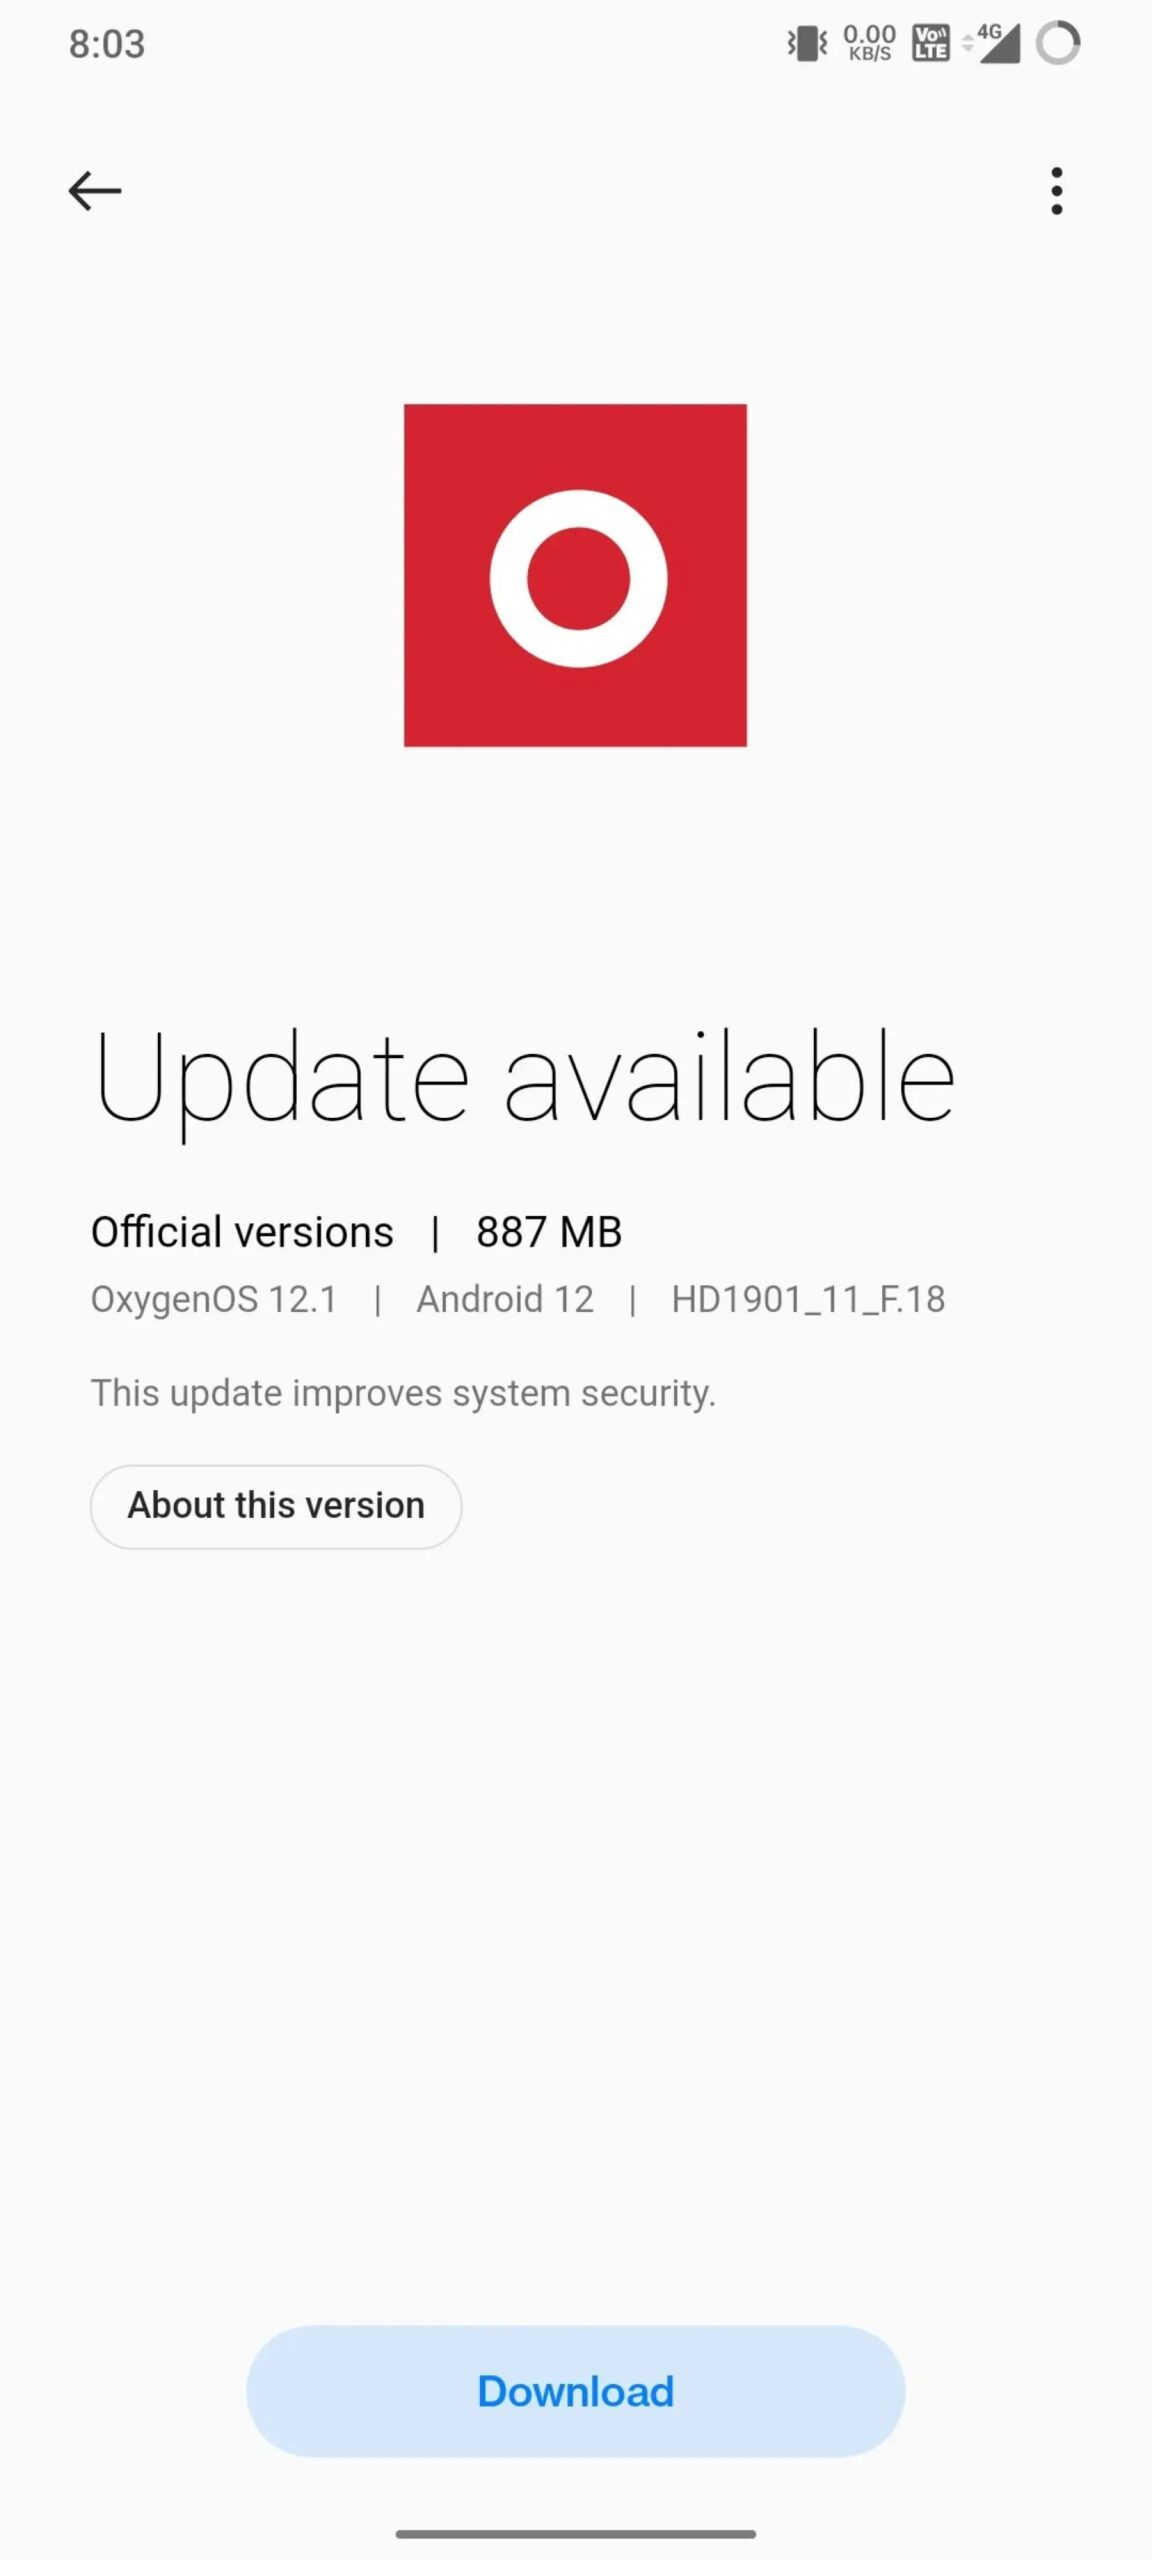Tap the Official versions label

tap(242, 1232)
